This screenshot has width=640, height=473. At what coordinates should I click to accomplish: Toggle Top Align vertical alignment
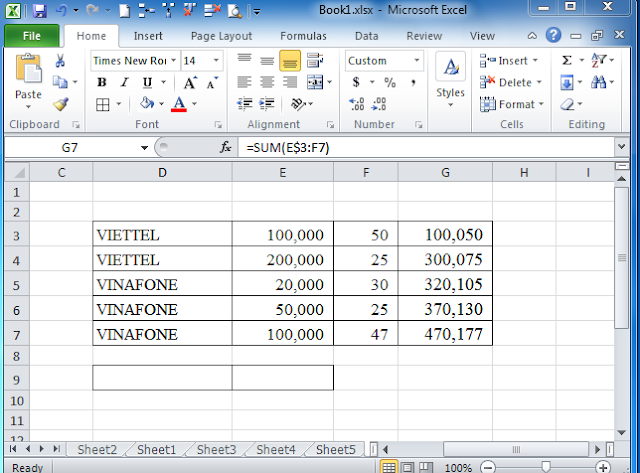(x=244, y=60)
